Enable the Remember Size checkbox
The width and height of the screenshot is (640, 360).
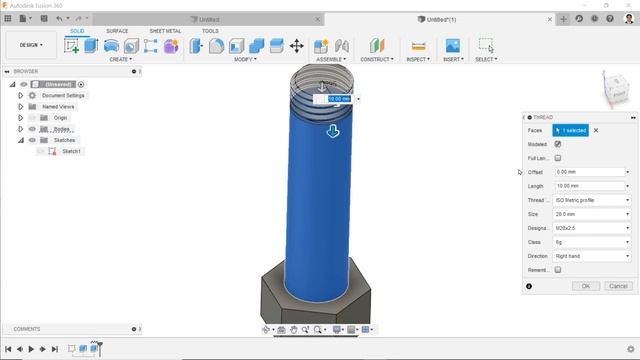pos(558,270)
